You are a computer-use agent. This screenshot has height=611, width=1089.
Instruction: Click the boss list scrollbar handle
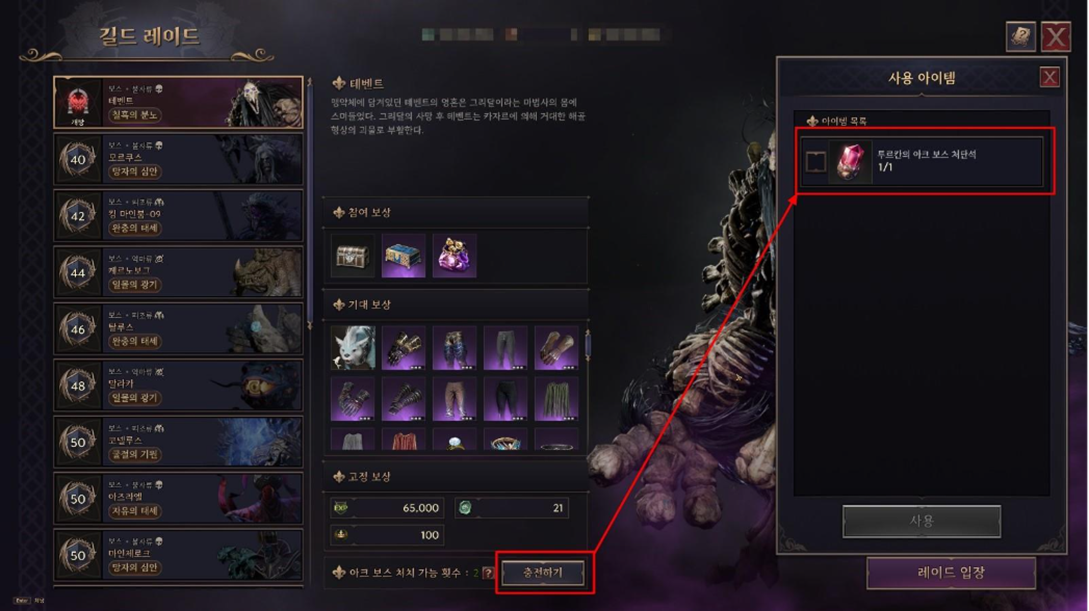coord(310,205)
